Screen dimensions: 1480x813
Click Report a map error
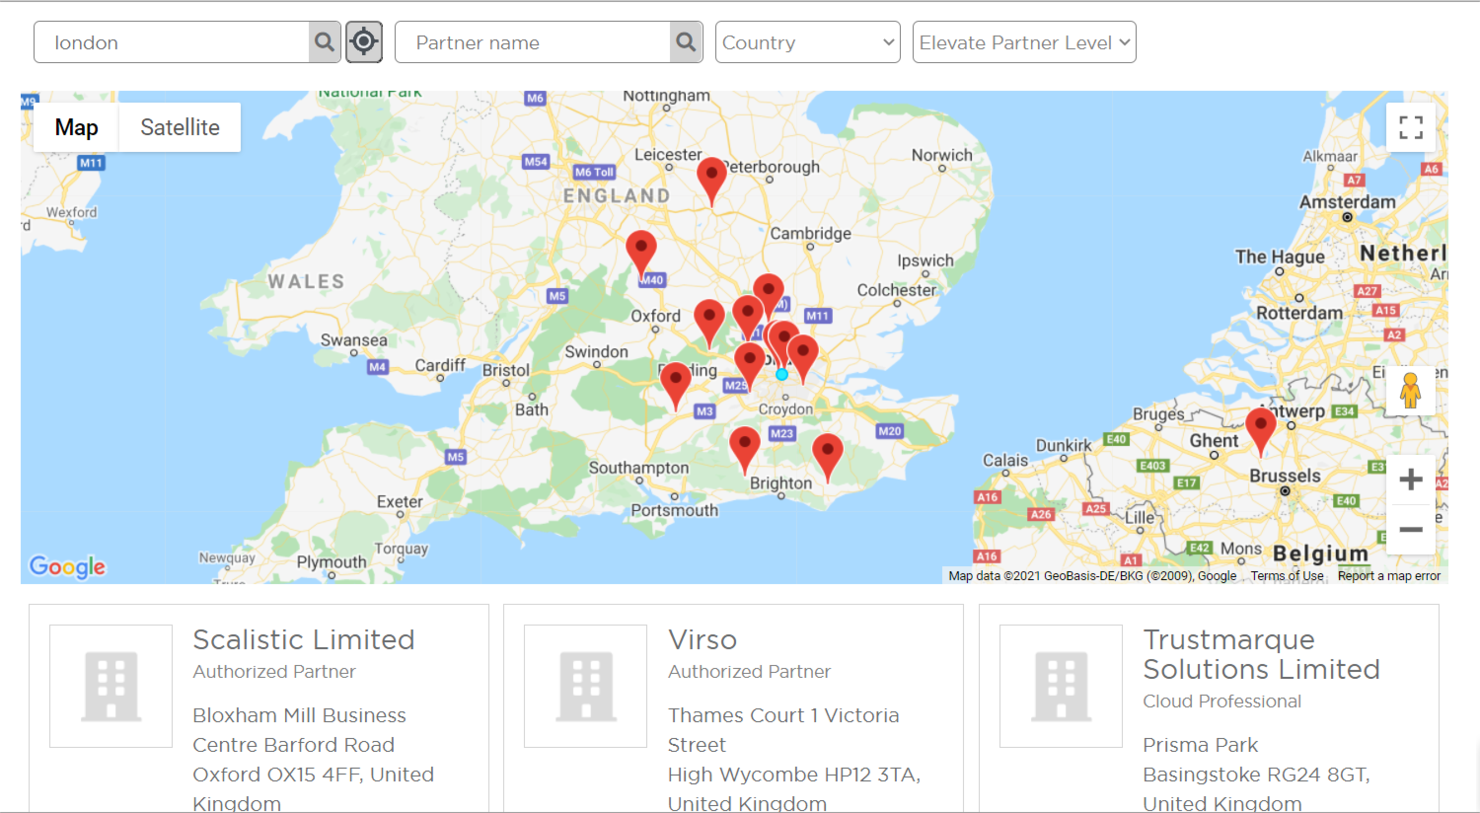1388,576
